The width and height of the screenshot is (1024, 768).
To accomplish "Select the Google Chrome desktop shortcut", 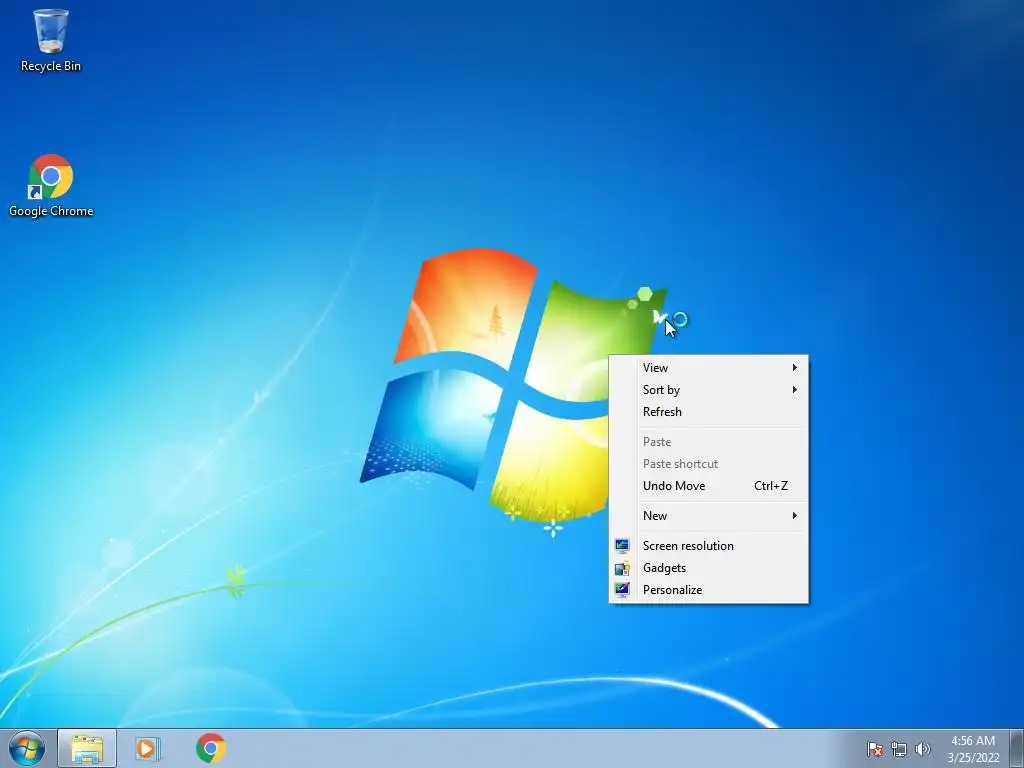I will (x=50, y=185).
